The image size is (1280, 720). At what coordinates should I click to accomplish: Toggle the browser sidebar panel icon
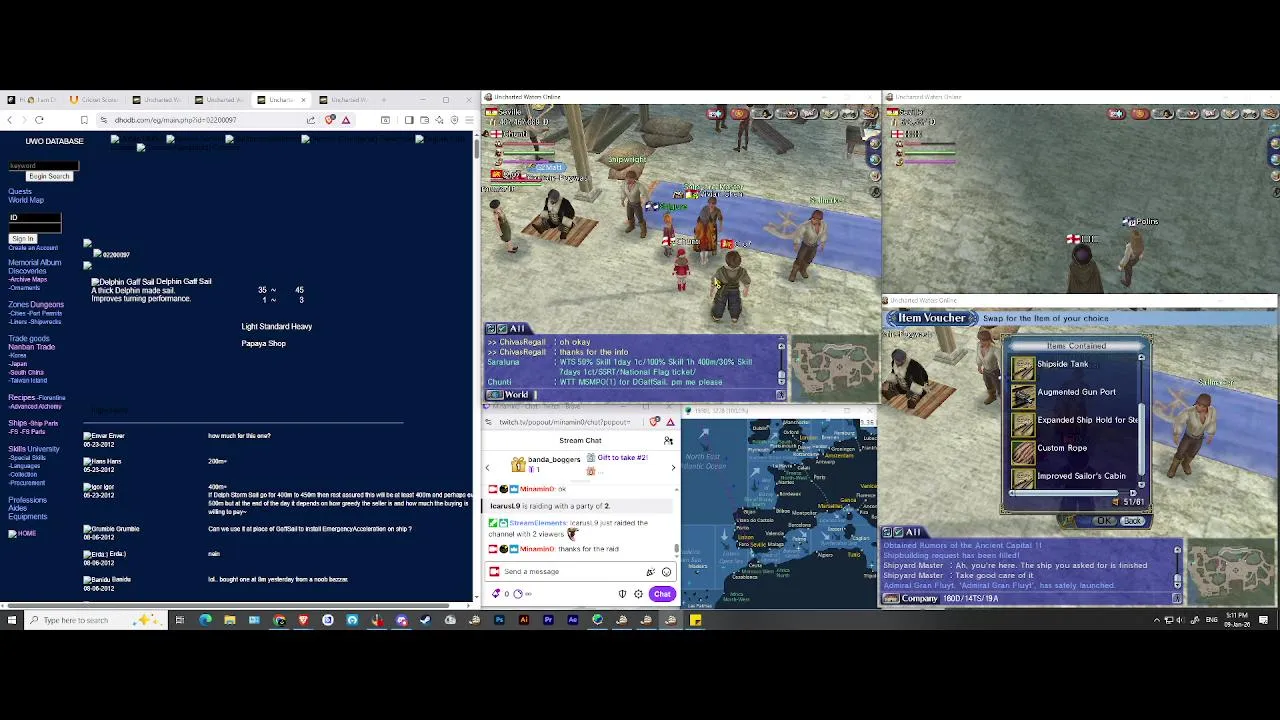point(409,120)
